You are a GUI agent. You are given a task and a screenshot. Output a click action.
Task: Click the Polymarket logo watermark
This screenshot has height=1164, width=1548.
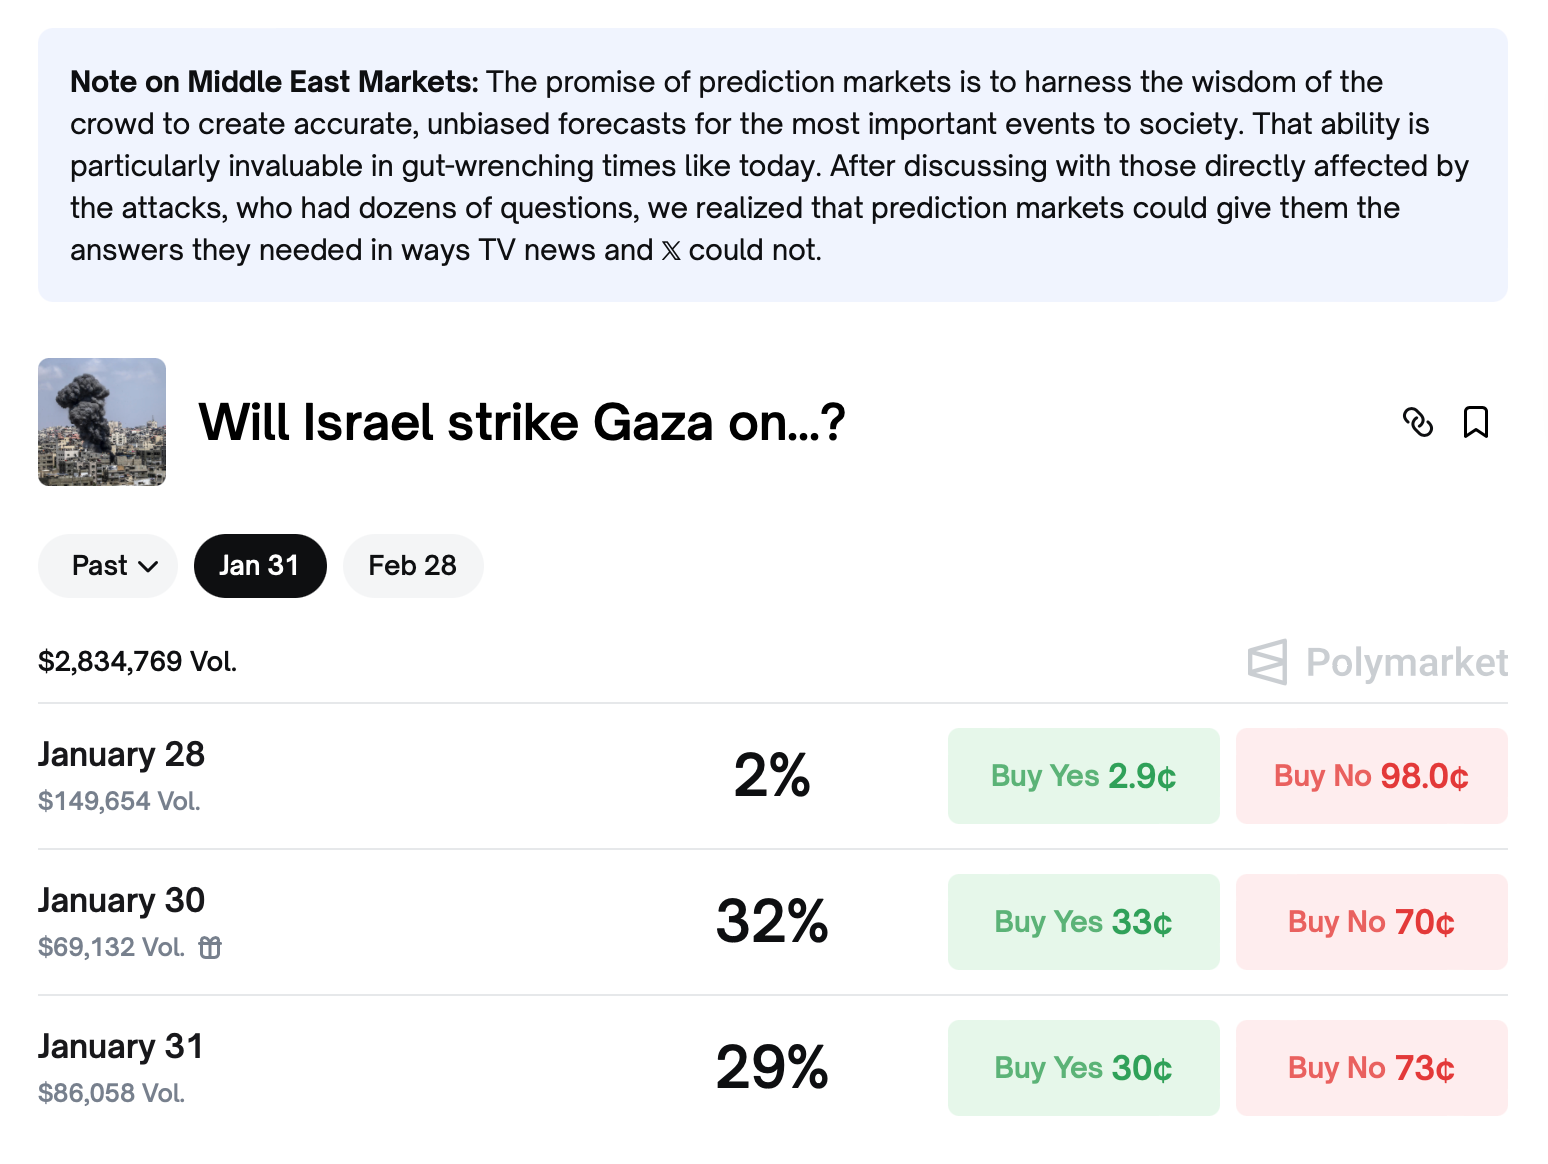tap(1377, 662)
